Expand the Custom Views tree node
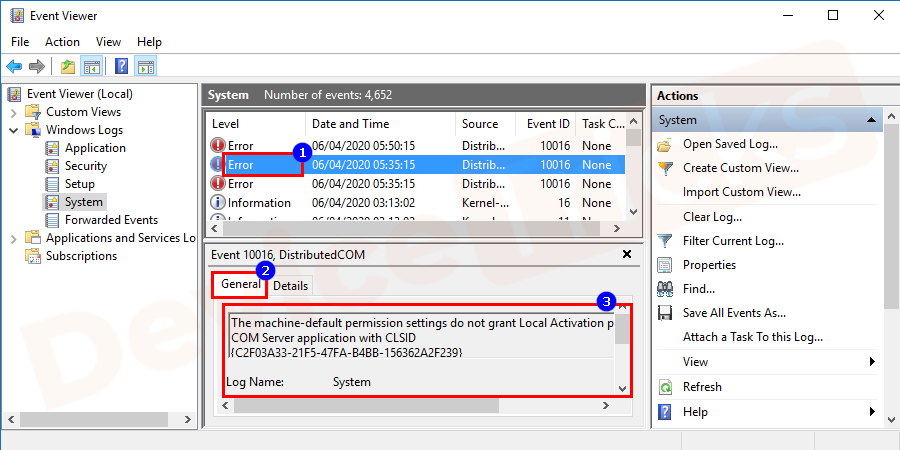The width and height of the screenshot is (900, 450). click(14, 112)
